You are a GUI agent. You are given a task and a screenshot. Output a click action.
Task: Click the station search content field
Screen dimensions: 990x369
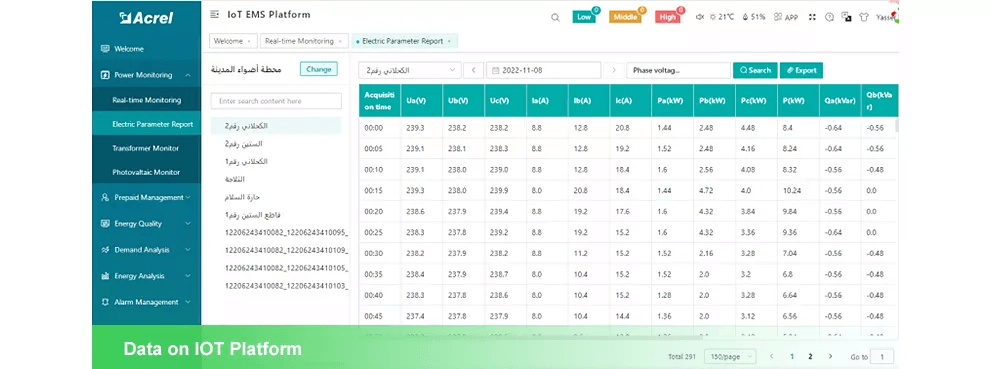click(276, 101)
